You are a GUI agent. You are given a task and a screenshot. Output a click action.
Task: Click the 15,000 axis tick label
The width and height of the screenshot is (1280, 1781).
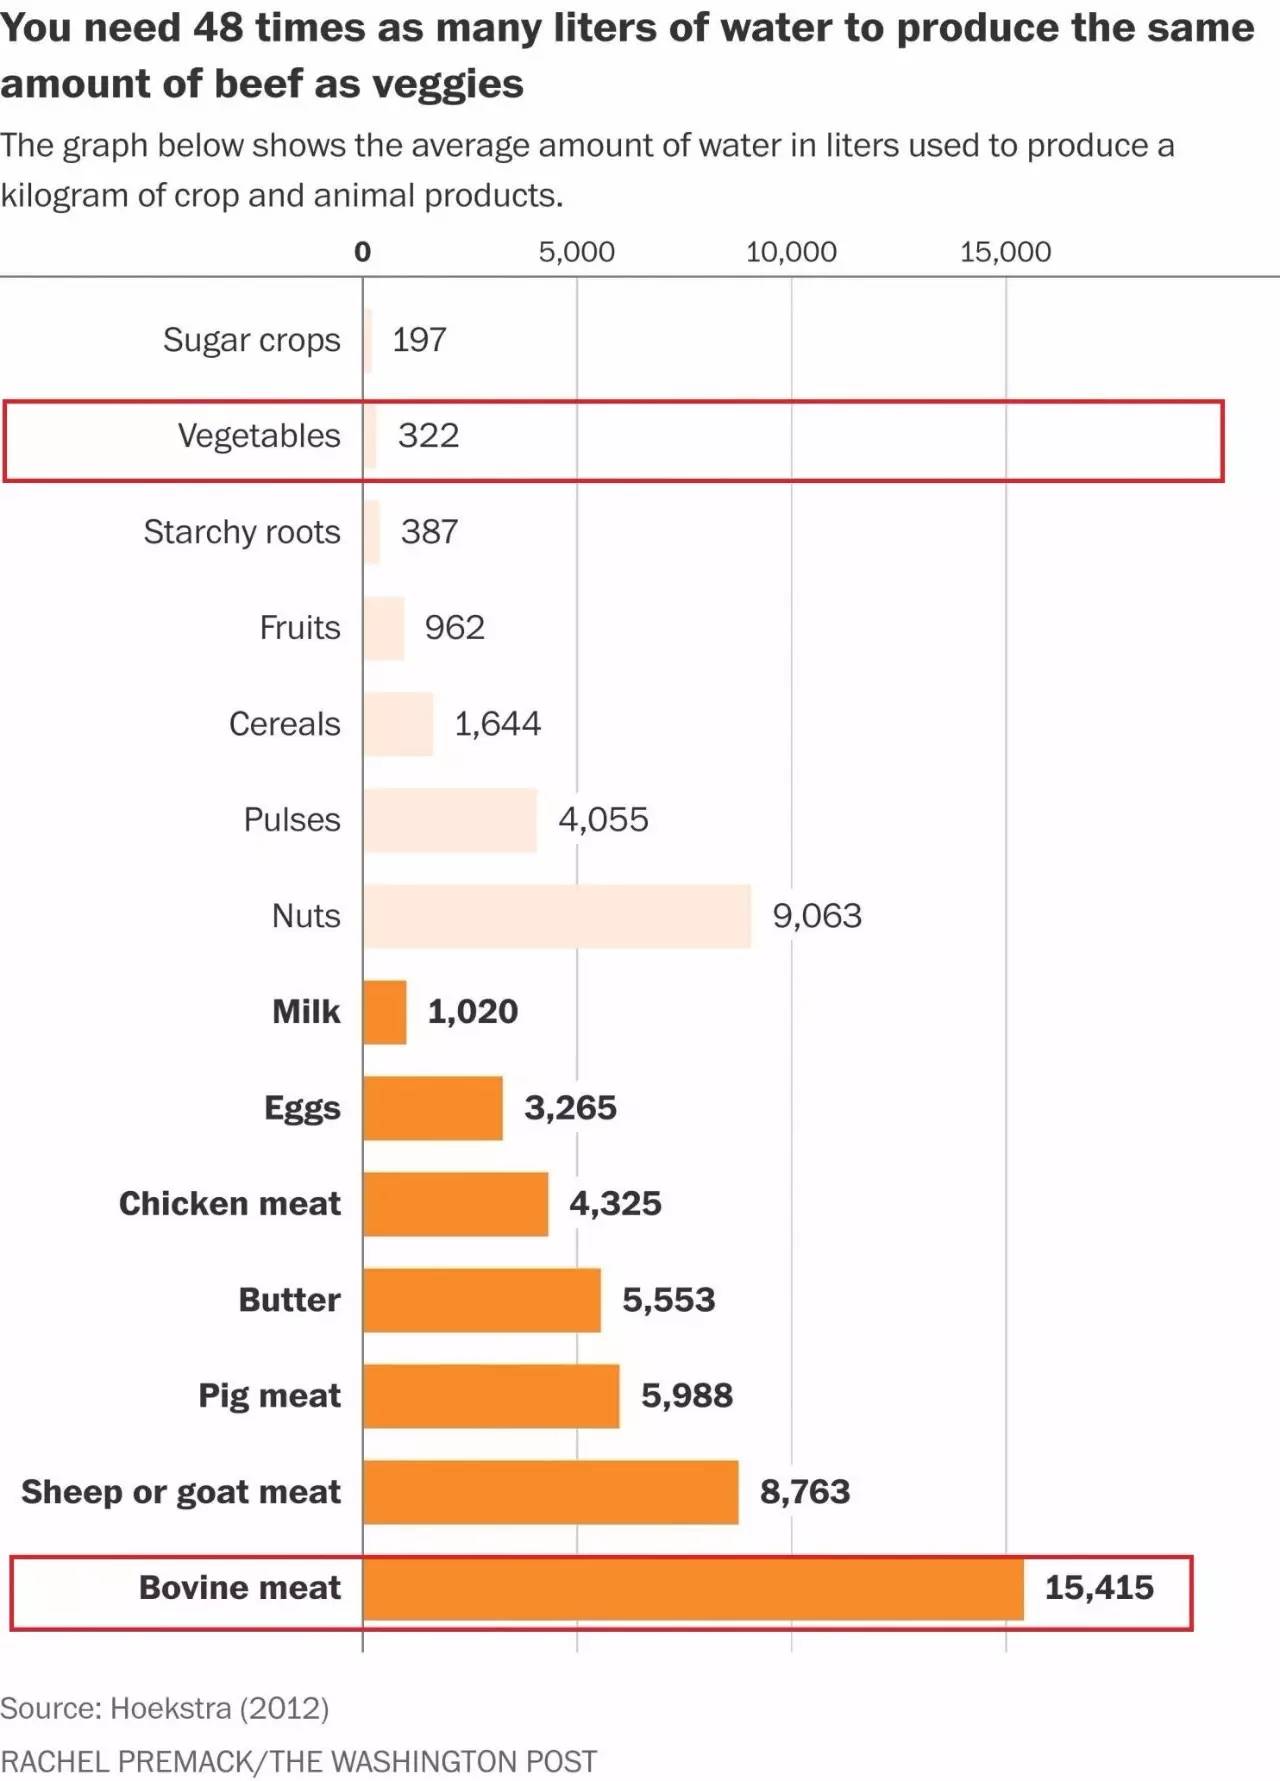[x=1005, y=252]
